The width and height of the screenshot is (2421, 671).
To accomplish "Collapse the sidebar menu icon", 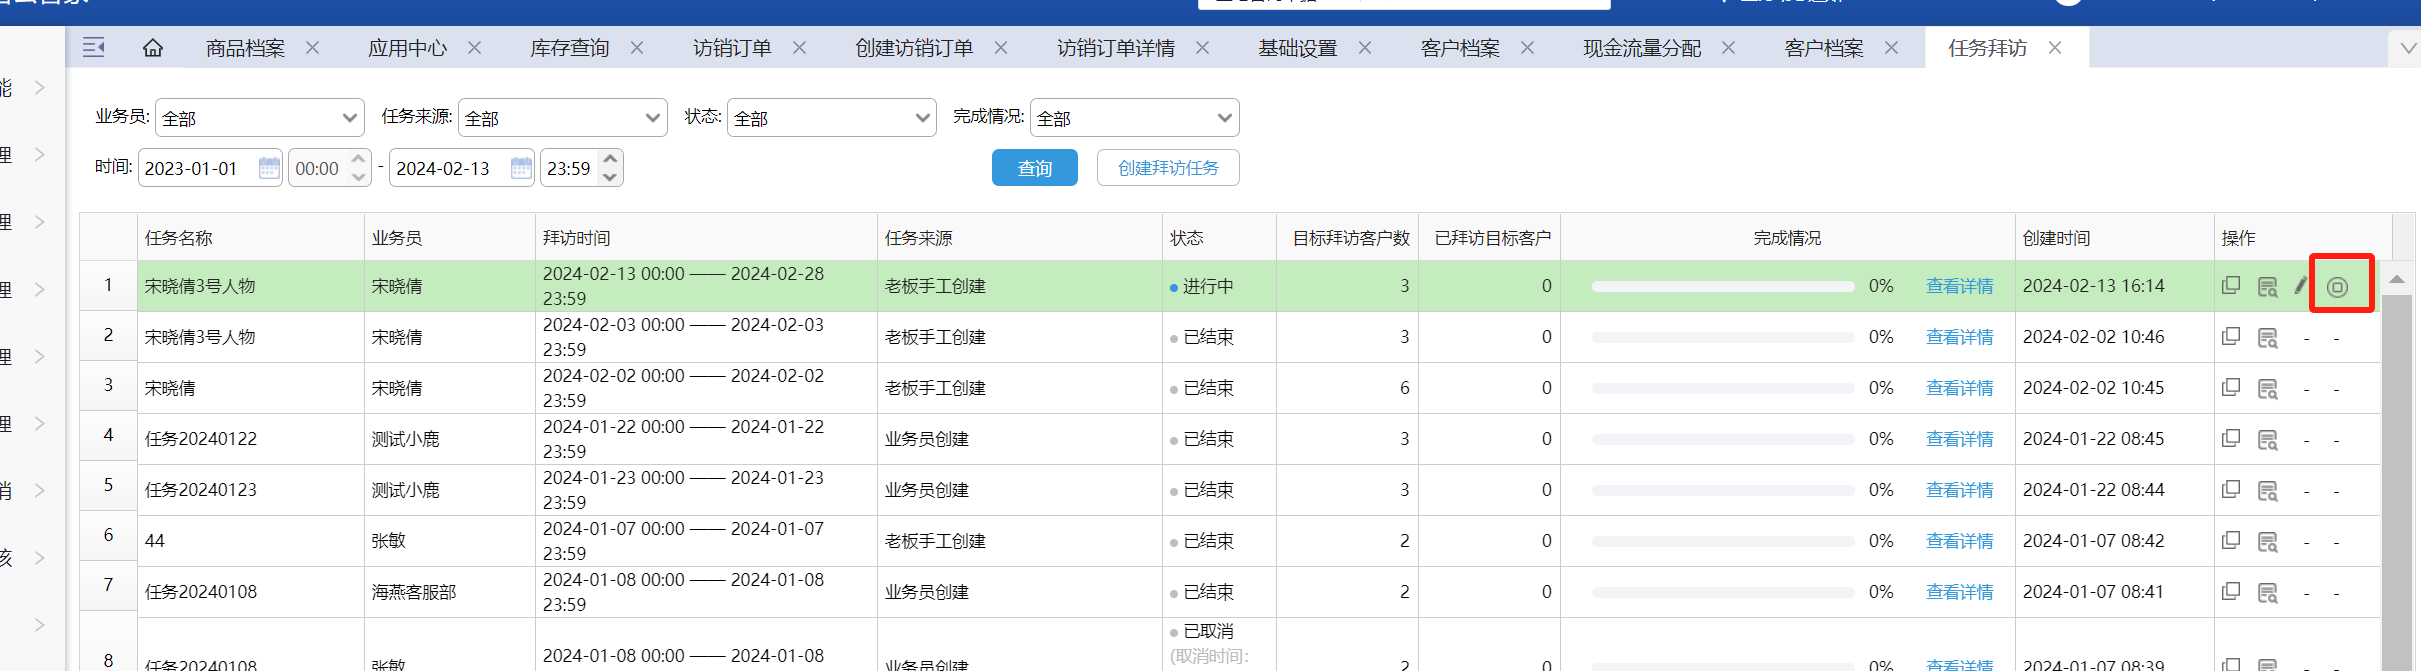I will [94, 48].
